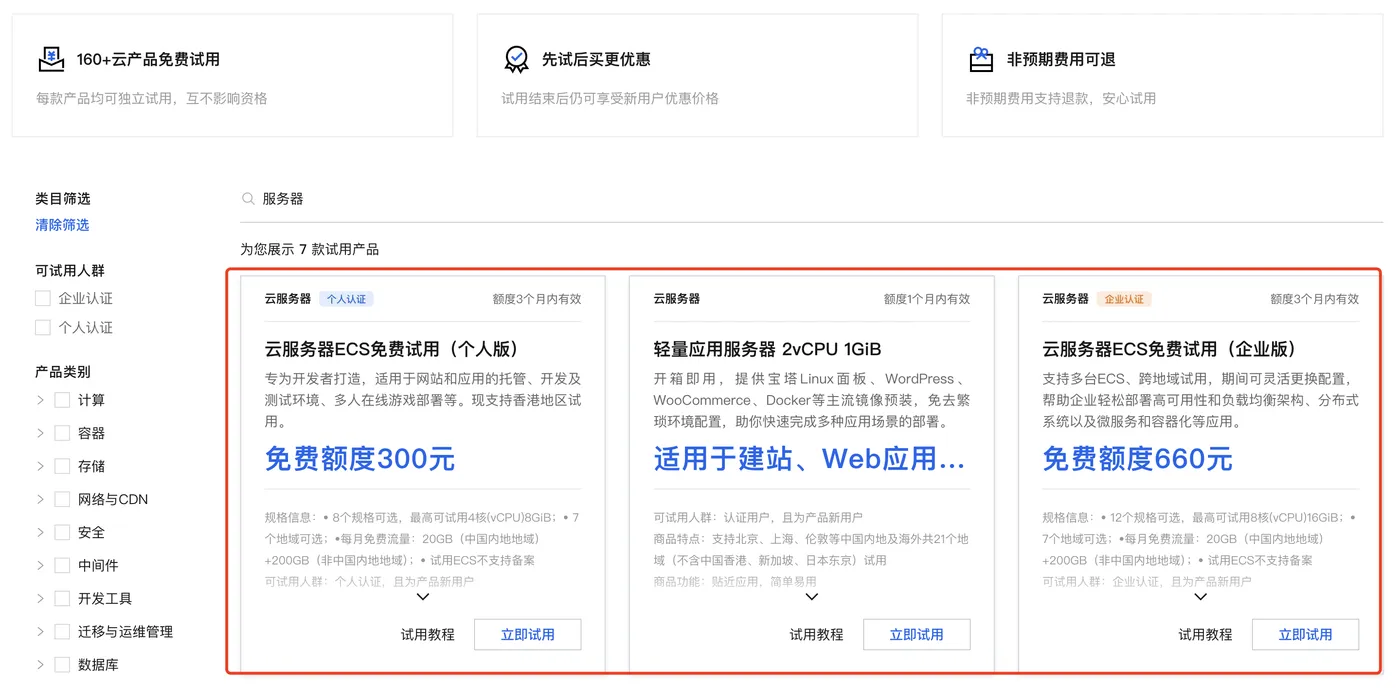Tick the 容器 category checkbox

tap(62, 433)
